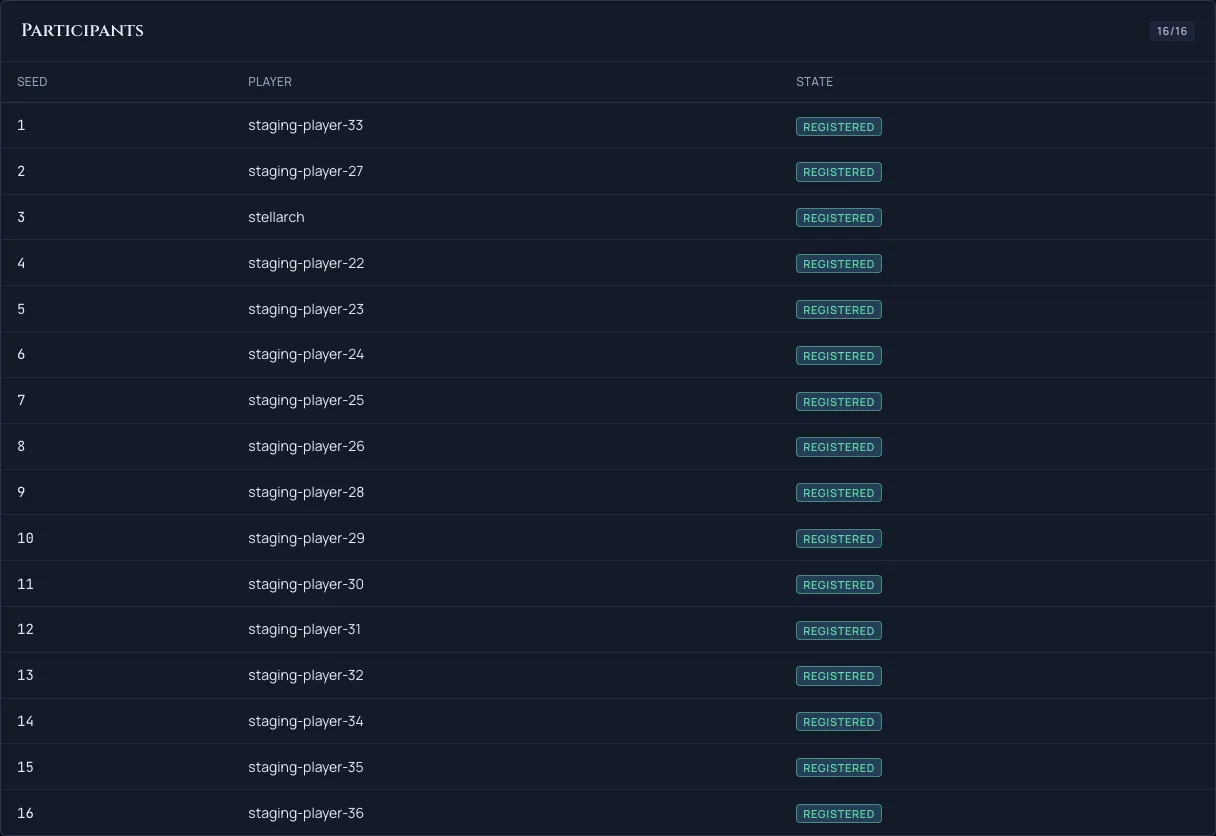Select player staging-player-24

click(x=306, y=355)
